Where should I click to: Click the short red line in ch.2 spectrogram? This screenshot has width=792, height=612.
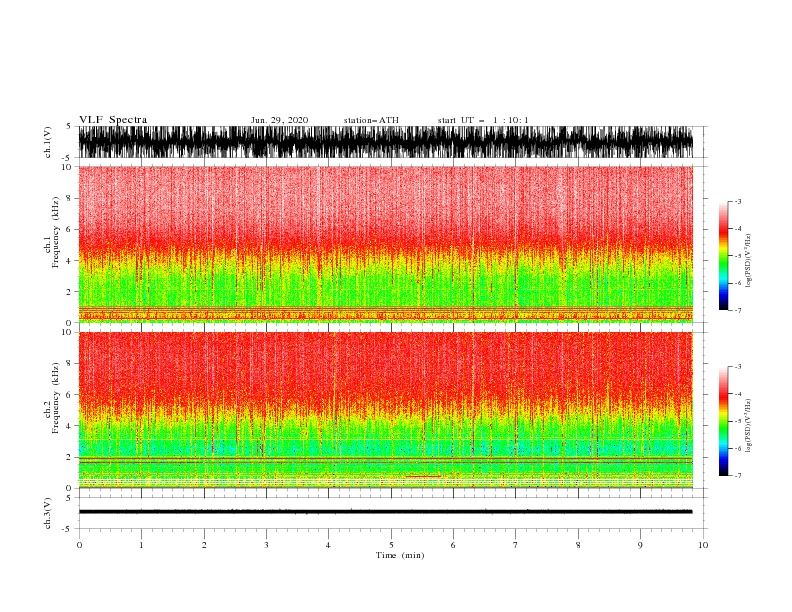coord(423,476)
